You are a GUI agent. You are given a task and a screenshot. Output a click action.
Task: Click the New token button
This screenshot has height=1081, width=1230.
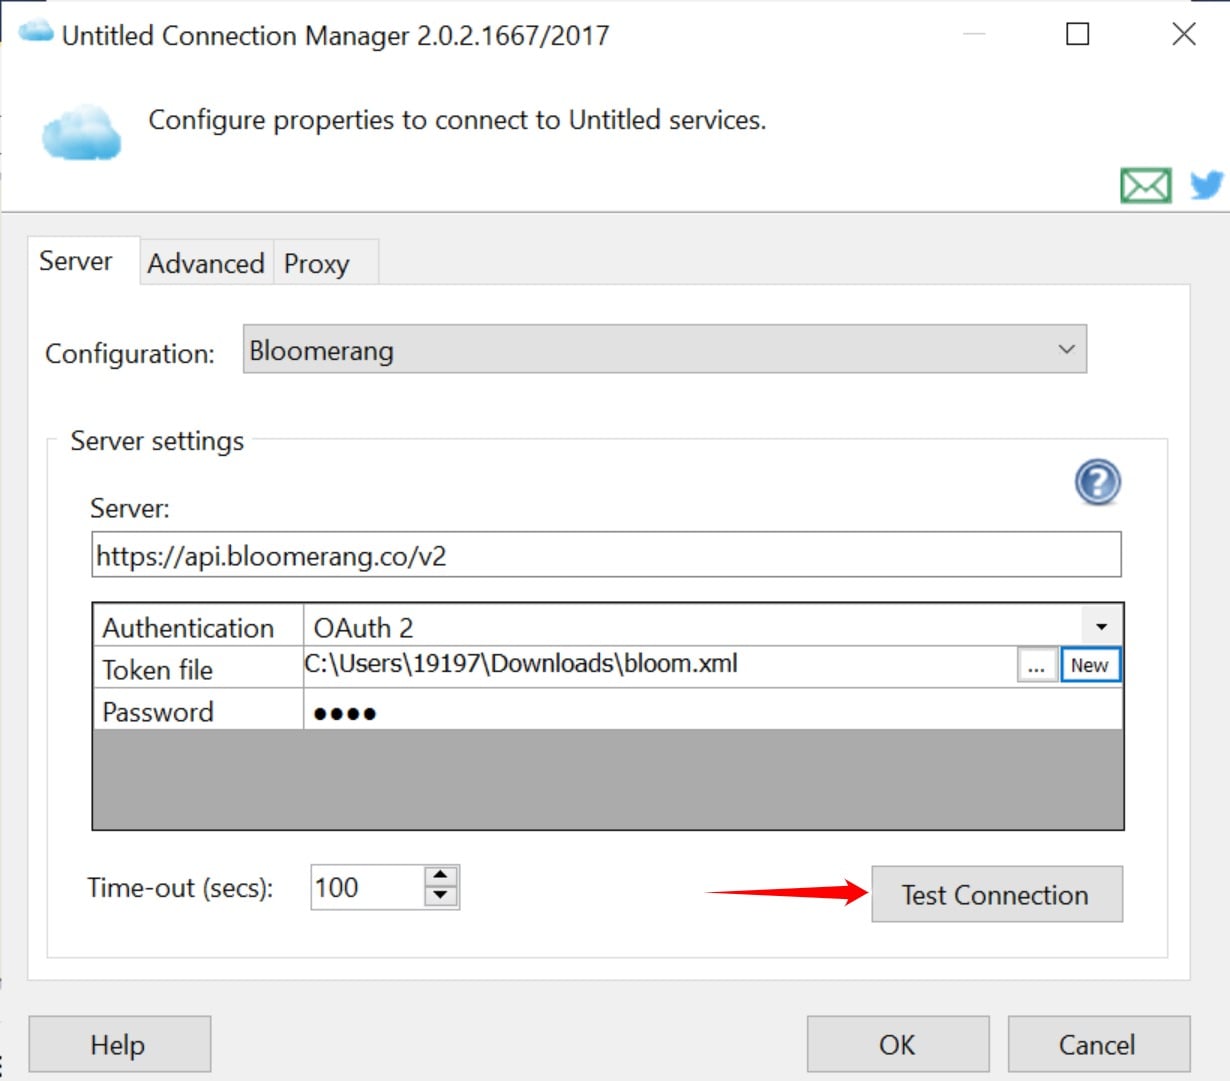click(1090, 666)
